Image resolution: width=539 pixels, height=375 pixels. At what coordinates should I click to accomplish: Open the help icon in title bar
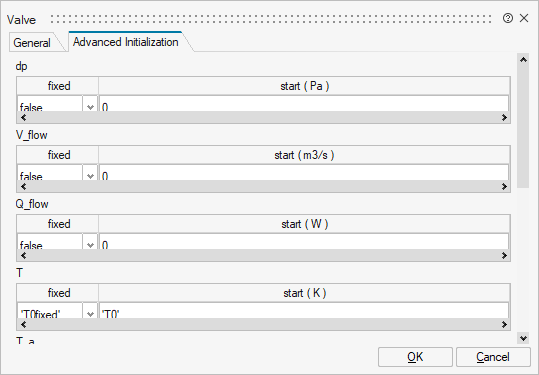coord(508,18)
